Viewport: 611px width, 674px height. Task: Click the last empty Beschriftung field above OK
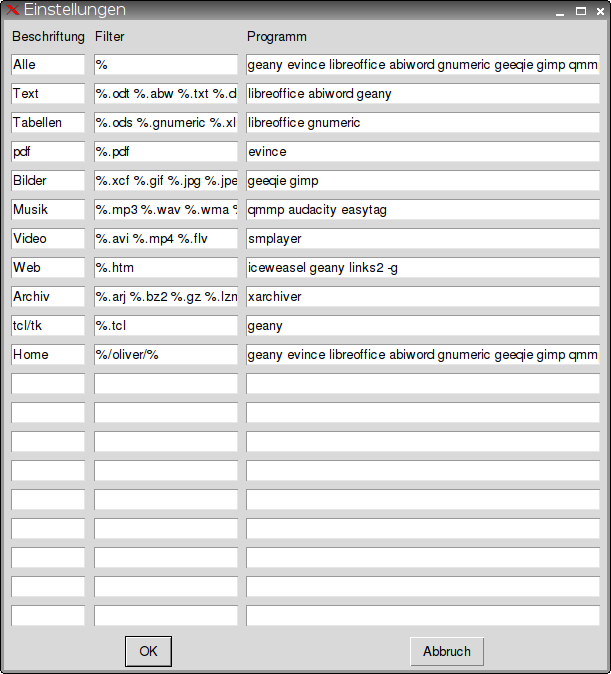(x=48, y=616)
